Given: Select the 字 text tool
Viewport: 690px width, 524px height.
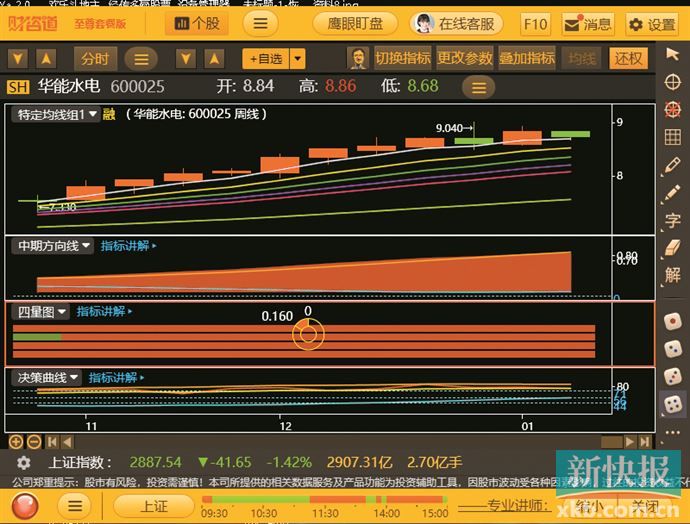Looking at the screenshot, I should pyautogui.click(x=672, y=220).
